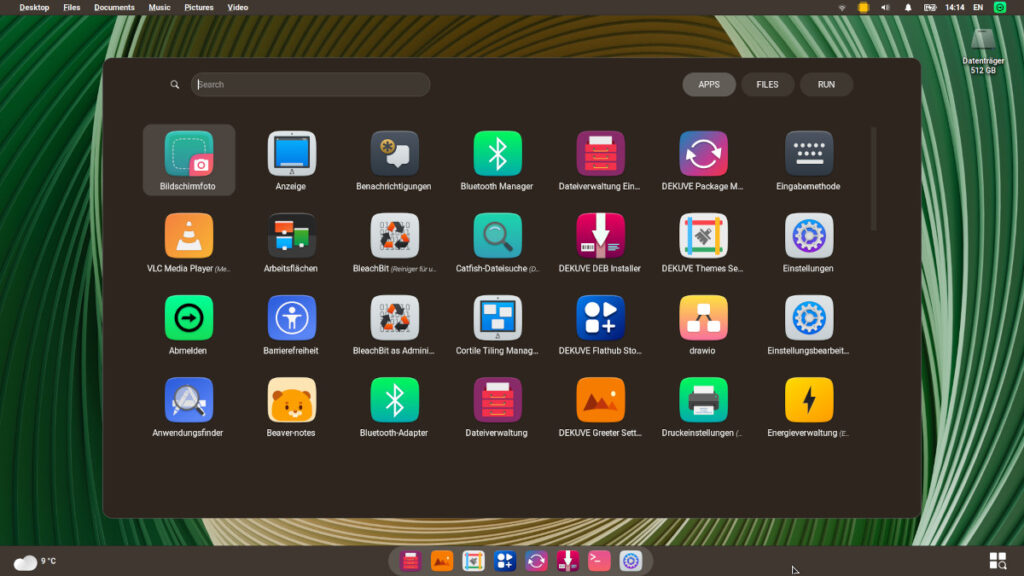Open Bluetooth Manager app

click(x=497, y=154)
